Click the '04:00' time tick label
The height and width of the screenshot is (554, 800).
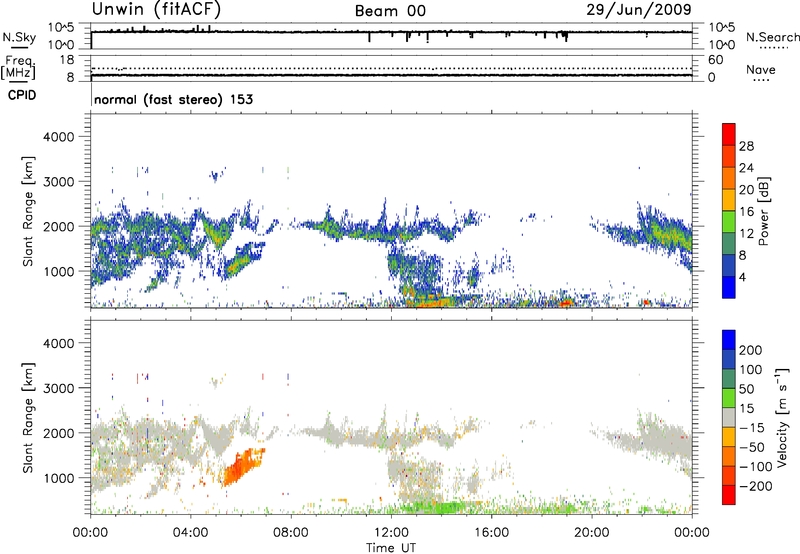coord(190,533)
